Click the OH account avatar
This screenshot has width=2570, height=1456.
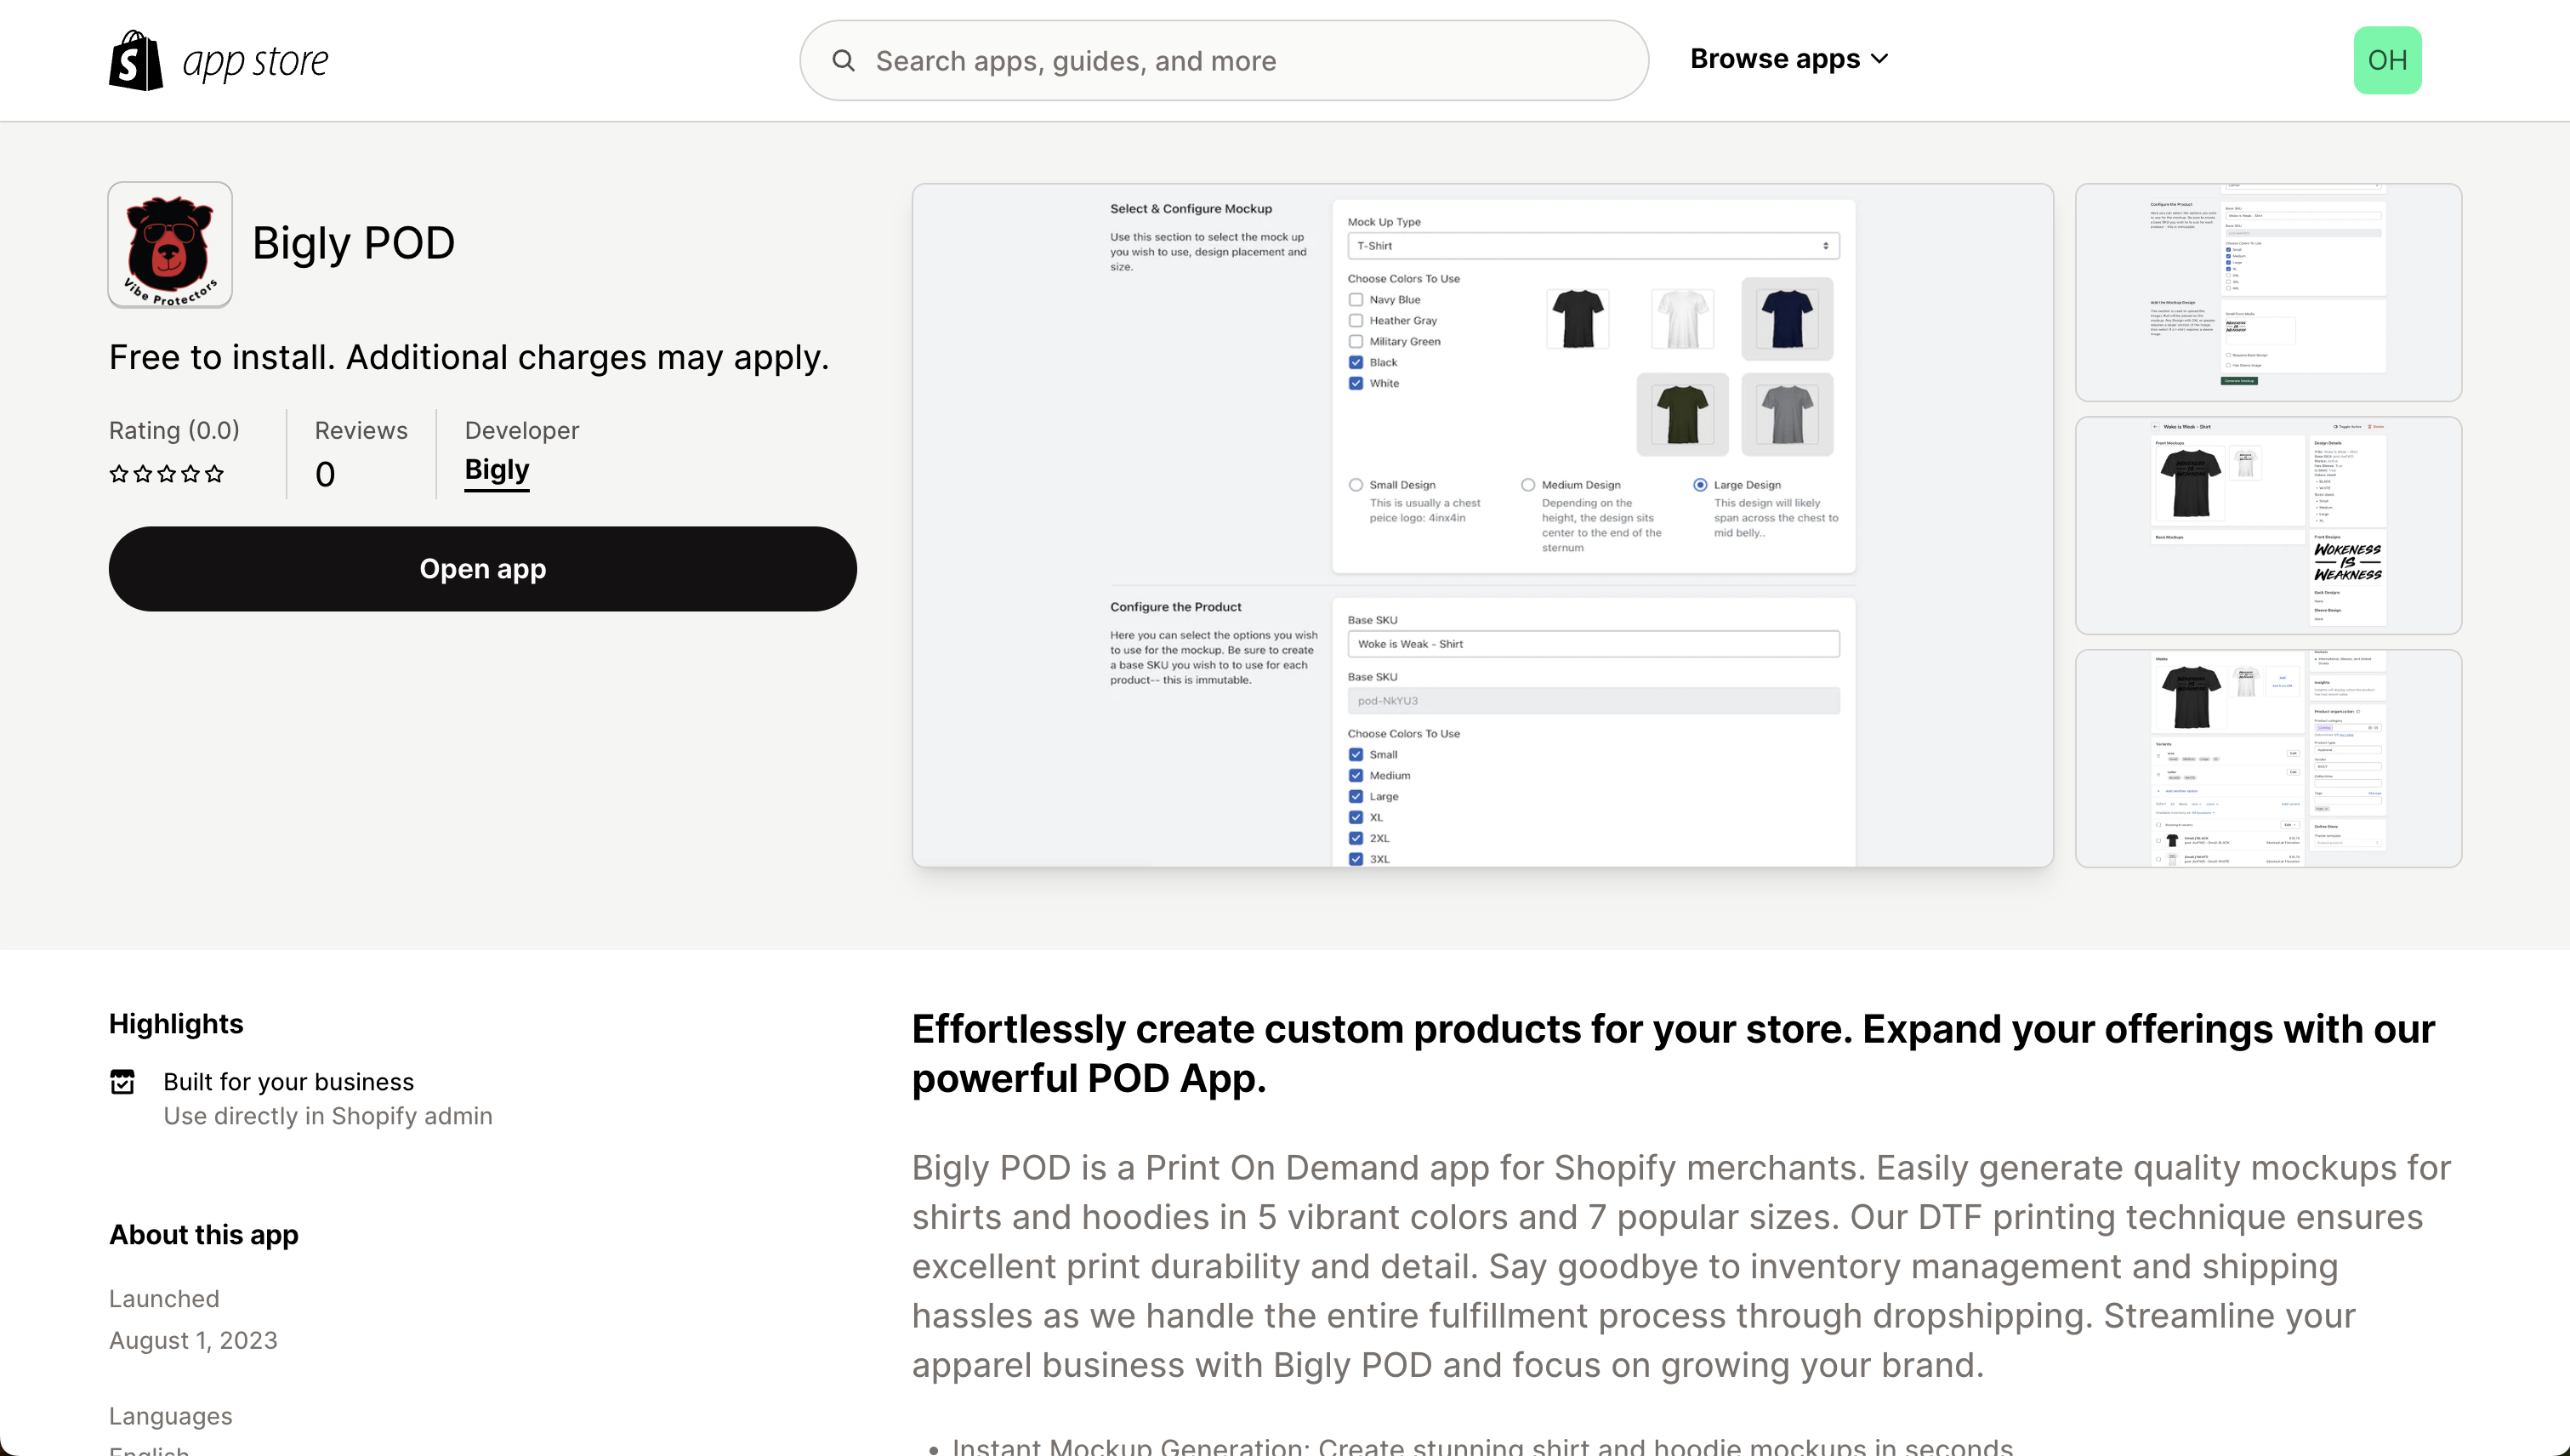point(2386,60)
